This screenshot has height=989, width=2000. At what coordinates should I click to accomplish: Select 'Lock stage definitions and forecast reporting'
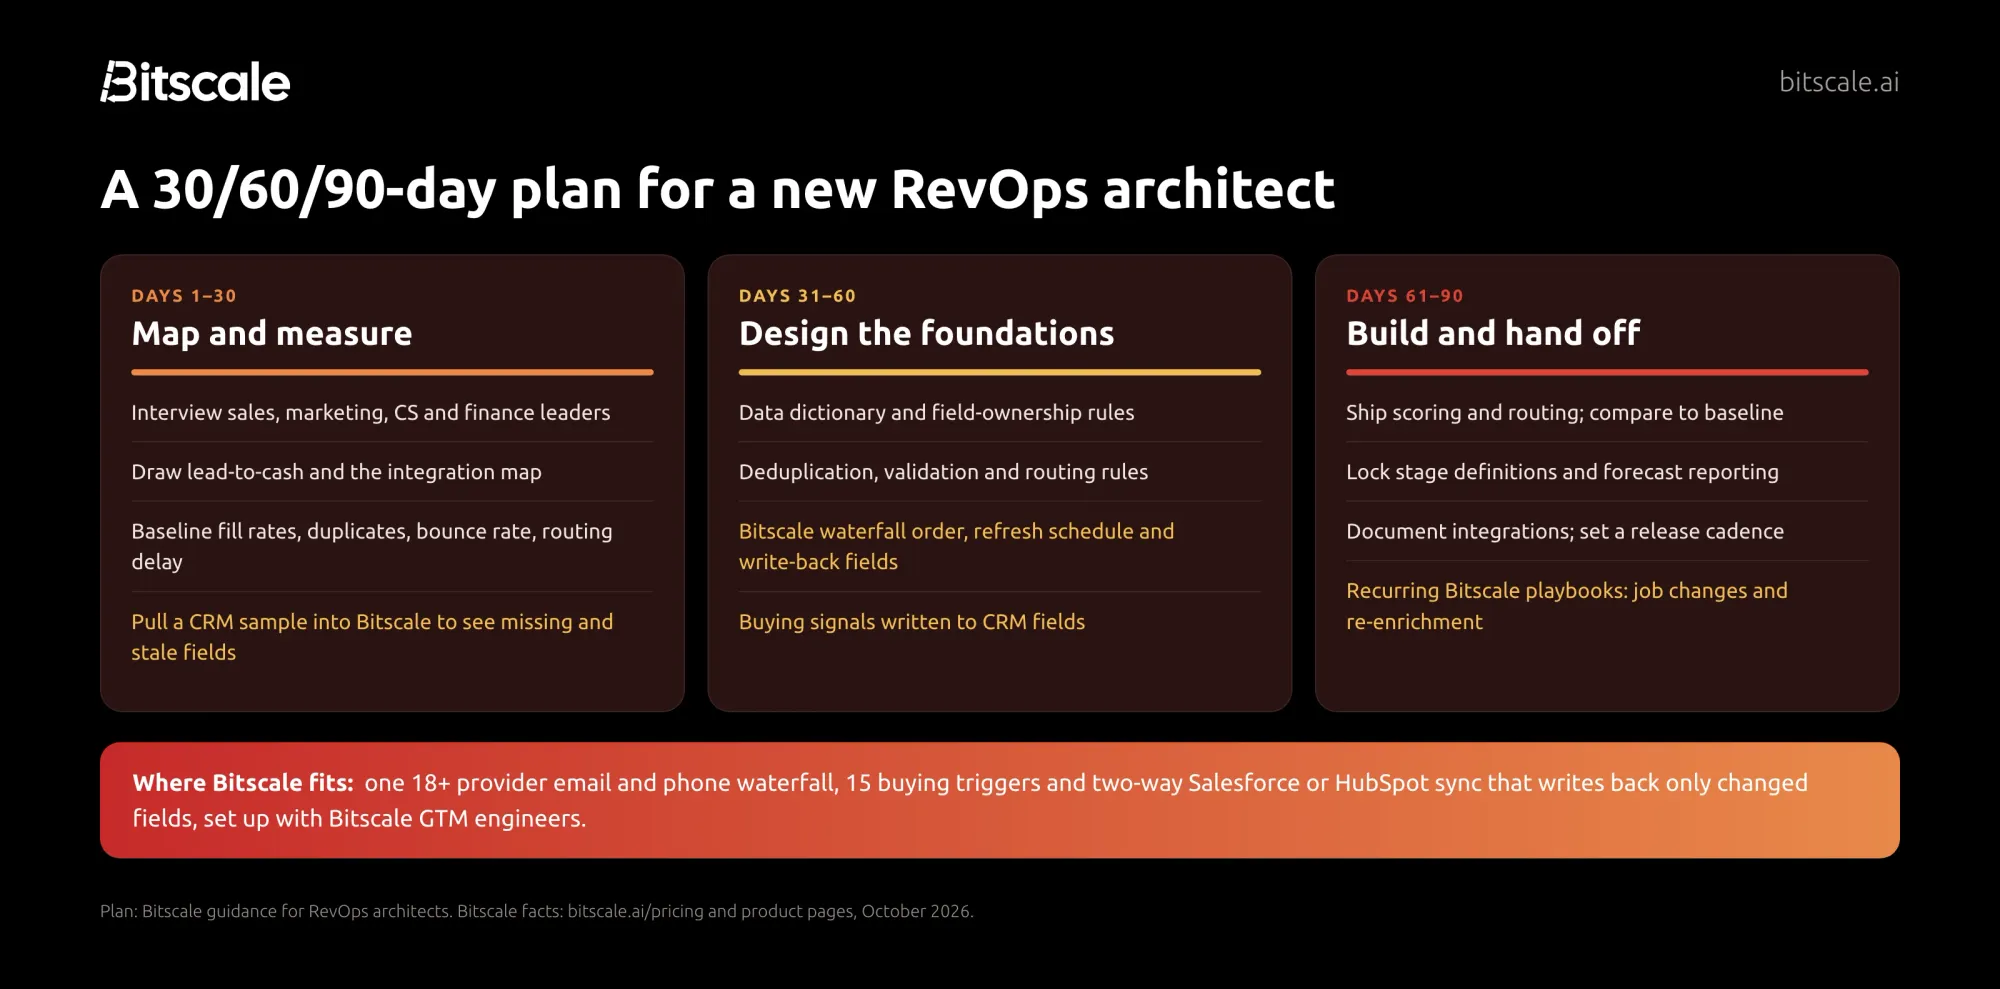(1562, 472)
